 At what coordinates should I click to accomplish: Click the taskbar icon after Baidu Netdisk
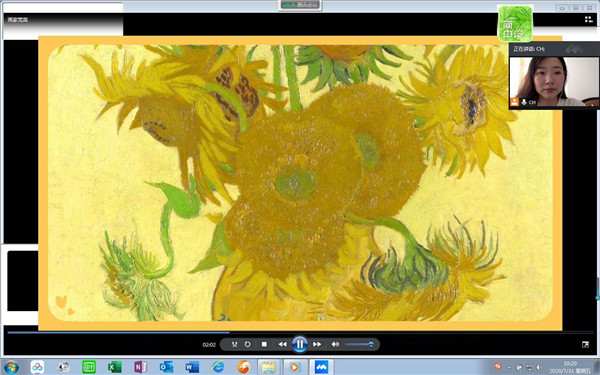point(63,367)
